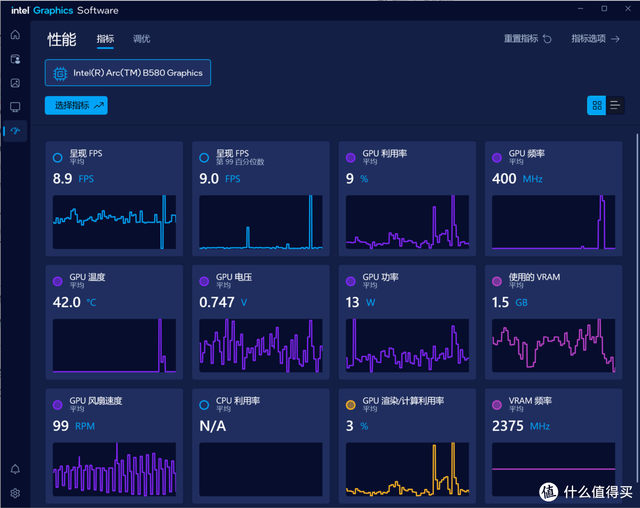Image resolution: width=640 pixels, height=508 pixels.
Task: Select the Performance gauge icon in sidebar
Action: (15, 131)
